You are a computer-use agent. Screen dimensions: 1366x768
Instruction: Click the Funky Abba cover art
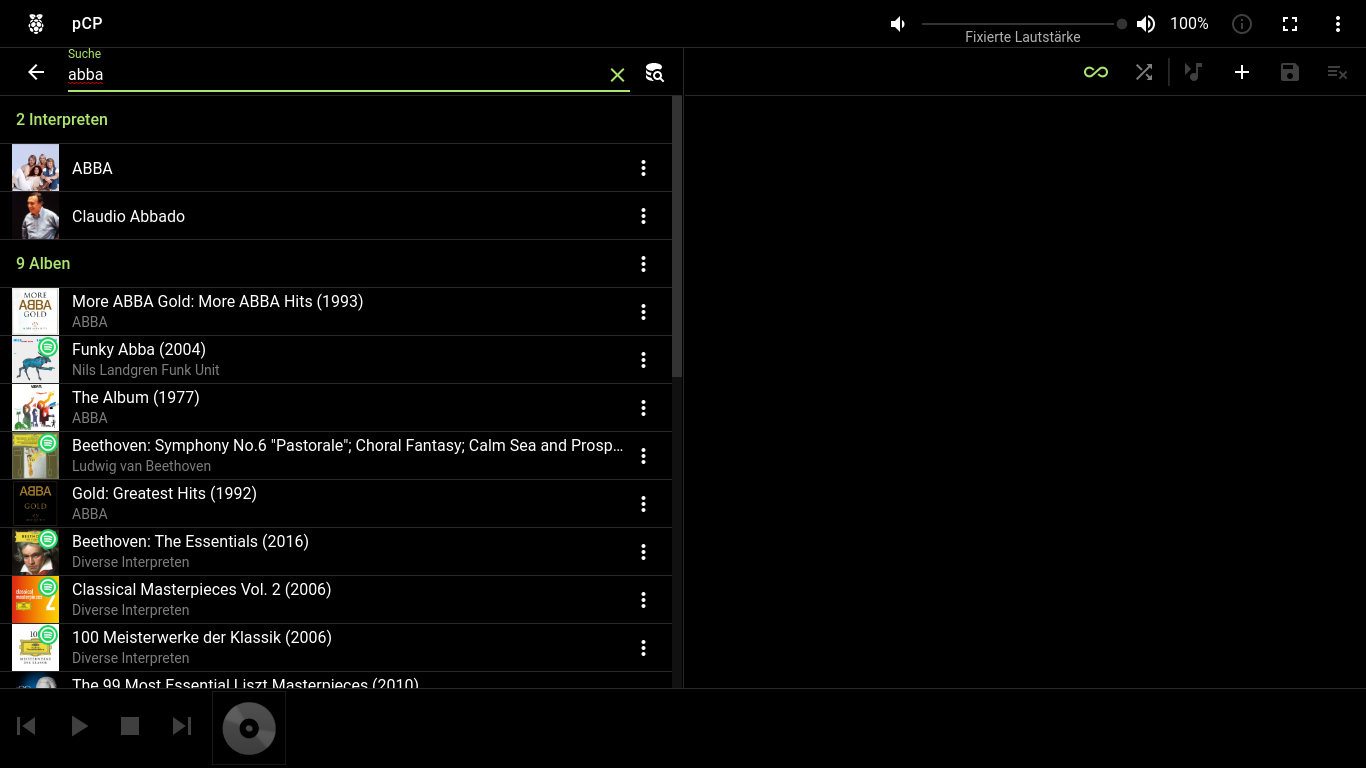(35, 360)
